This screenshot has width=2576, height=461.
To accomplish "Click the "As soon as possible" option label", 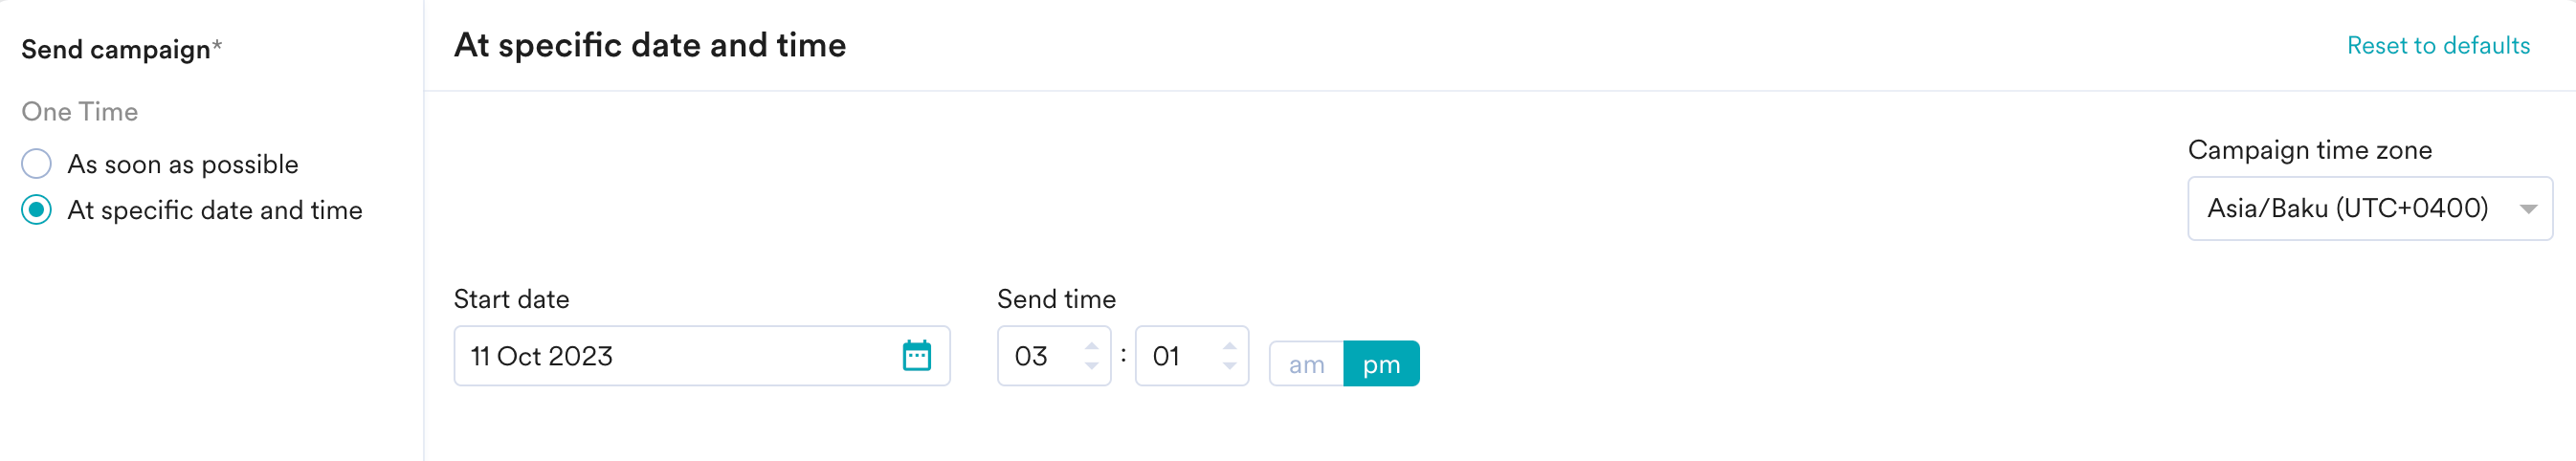I will pyautogui.click(x=183, y=164).
